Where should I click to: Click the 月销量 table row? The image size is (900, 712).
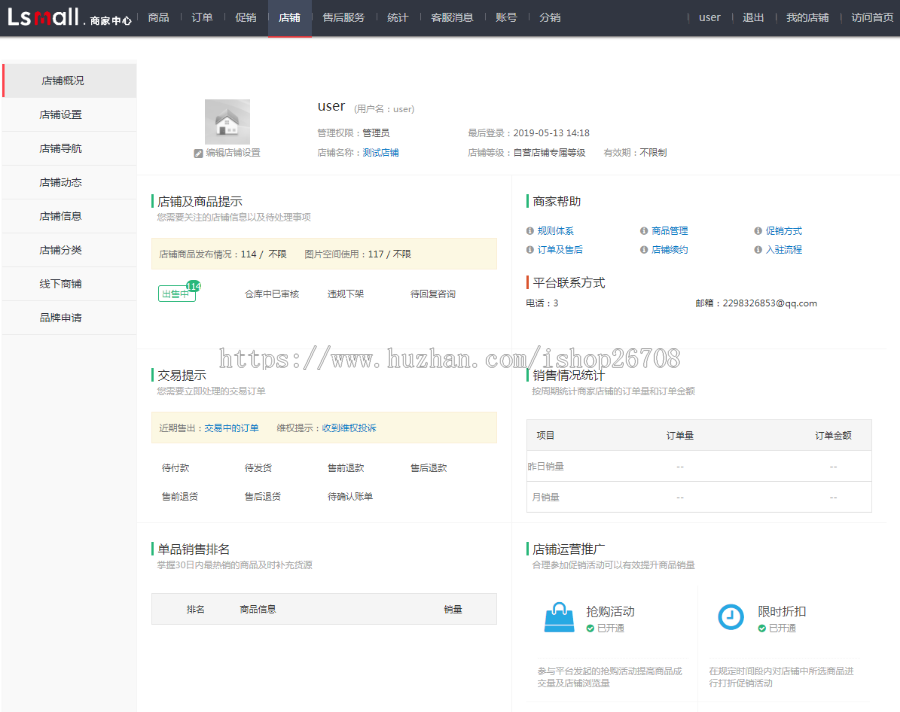(x=699, y=497)
